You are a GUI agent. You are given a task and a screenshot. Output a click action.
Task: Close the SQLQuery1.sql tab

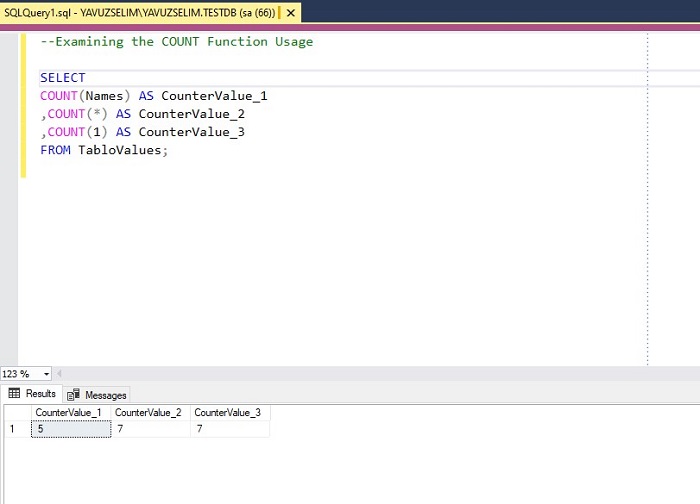(291, 13)
